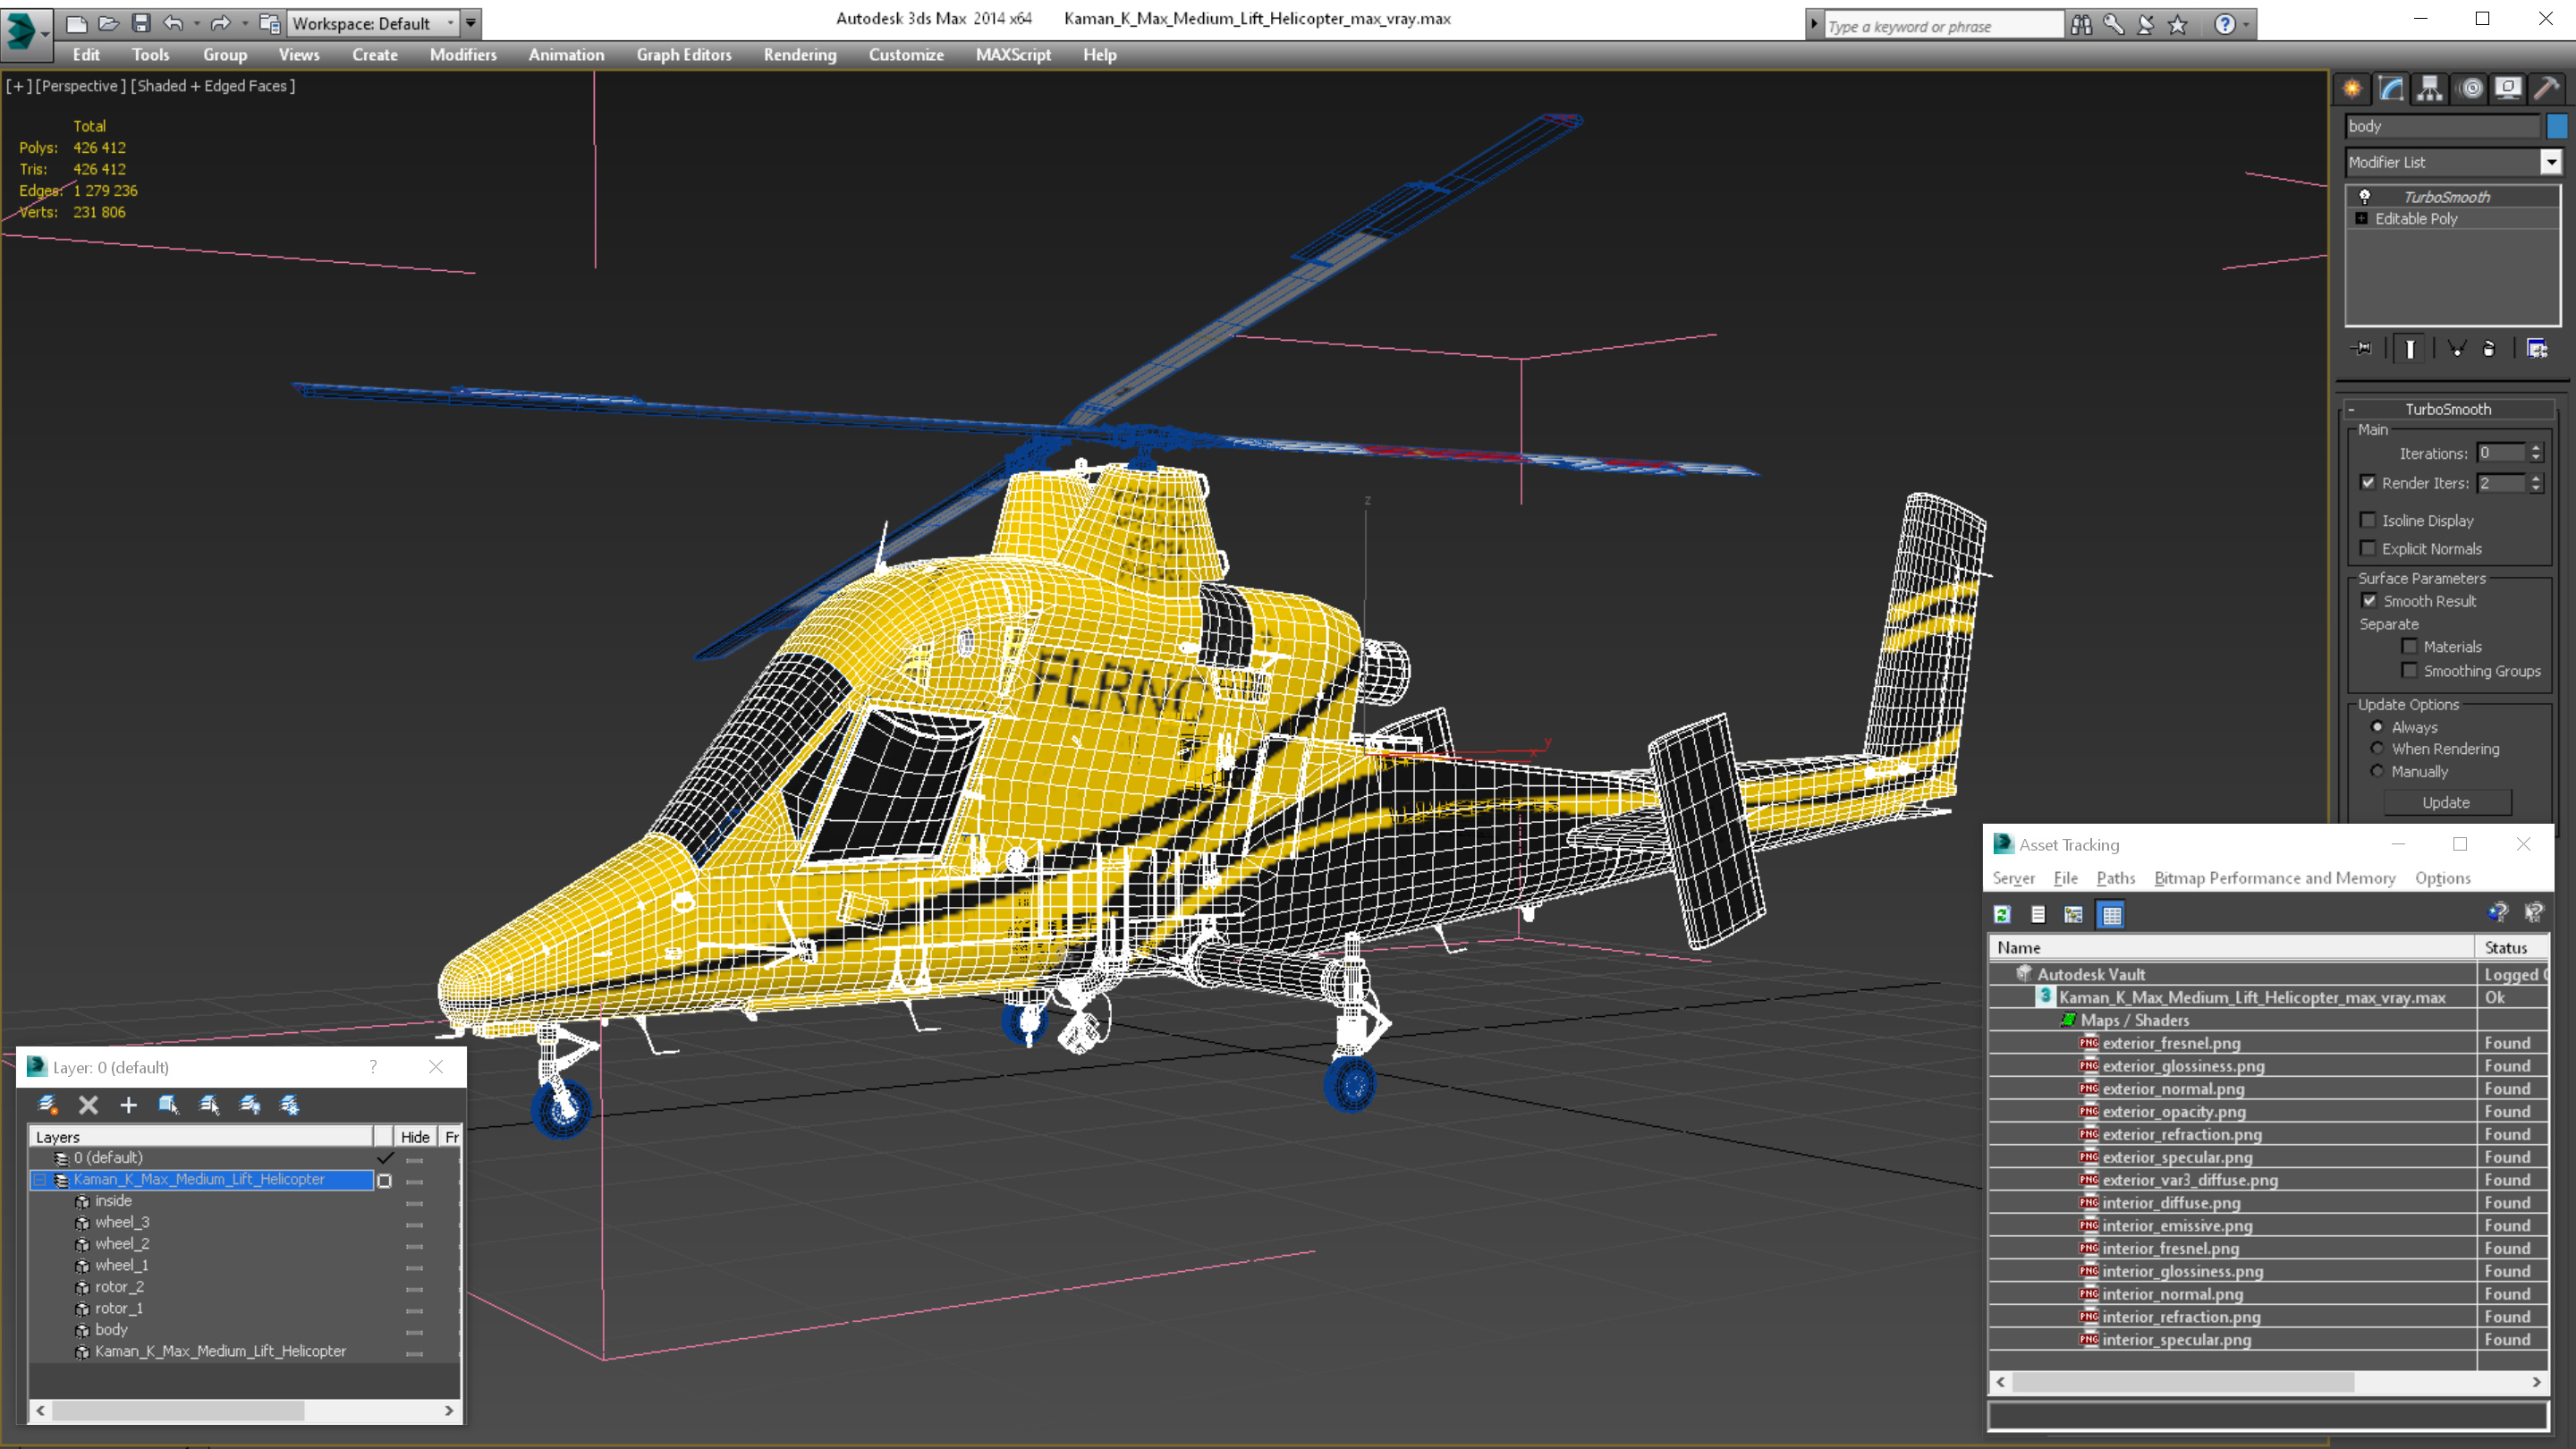Open Bitmap Performance and Memory menu
The image size is (2576, 1449).
click(x=2275, y=878)
